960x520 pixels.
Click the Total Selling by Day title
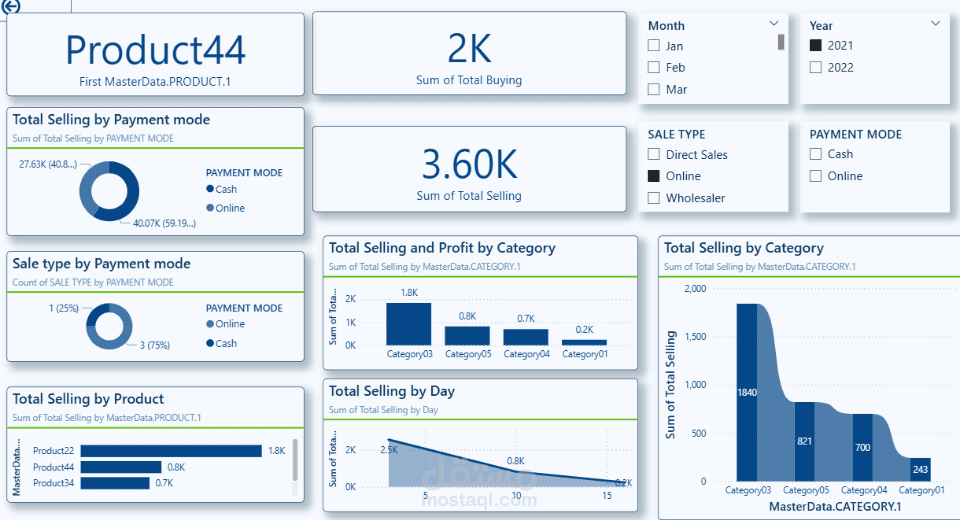(392, 391)
